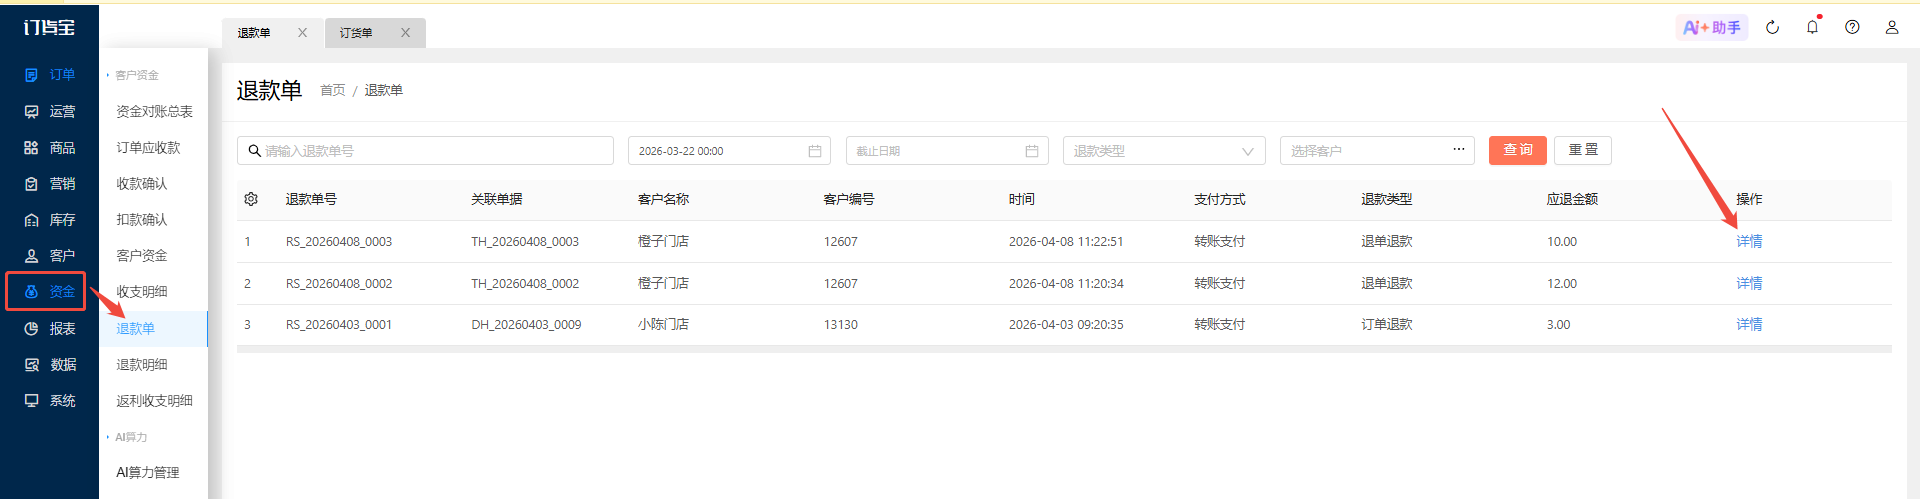Click the 订货宝 logo

click(x=49, y=27)
